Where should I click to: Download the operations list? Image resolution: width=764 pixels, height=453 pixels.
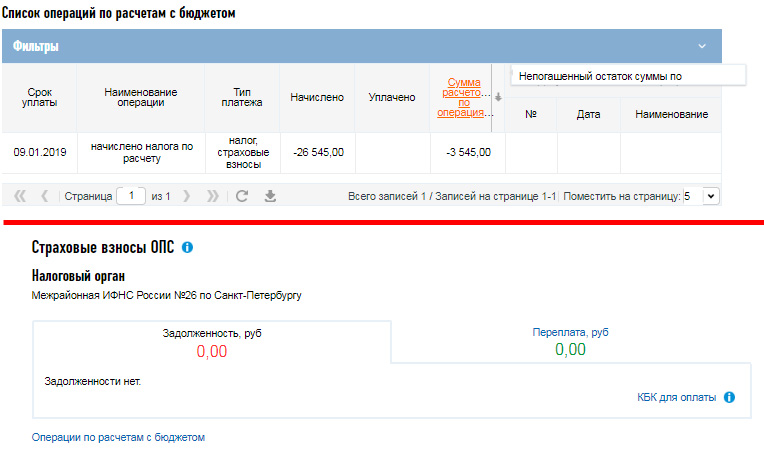(x=270, y=196)
